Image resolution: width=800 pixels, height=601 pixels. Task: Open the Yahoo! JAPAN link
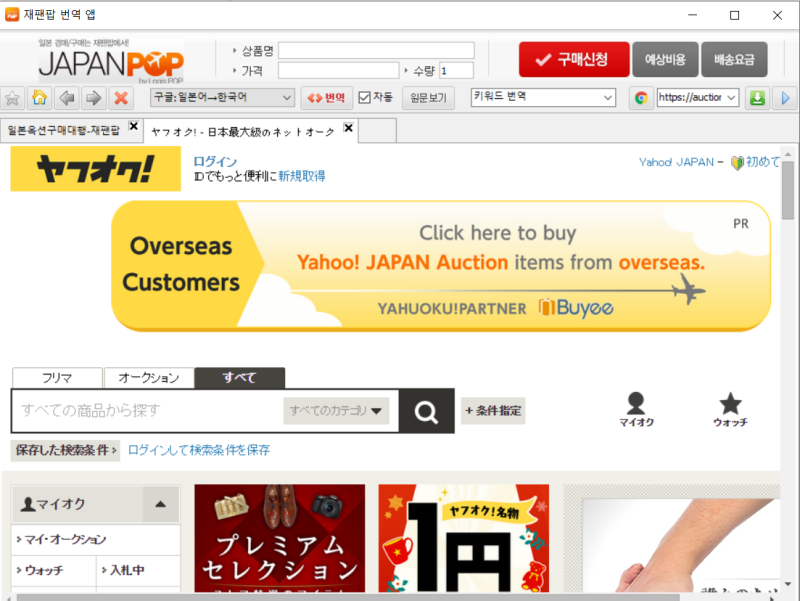(x=676, y=162)
